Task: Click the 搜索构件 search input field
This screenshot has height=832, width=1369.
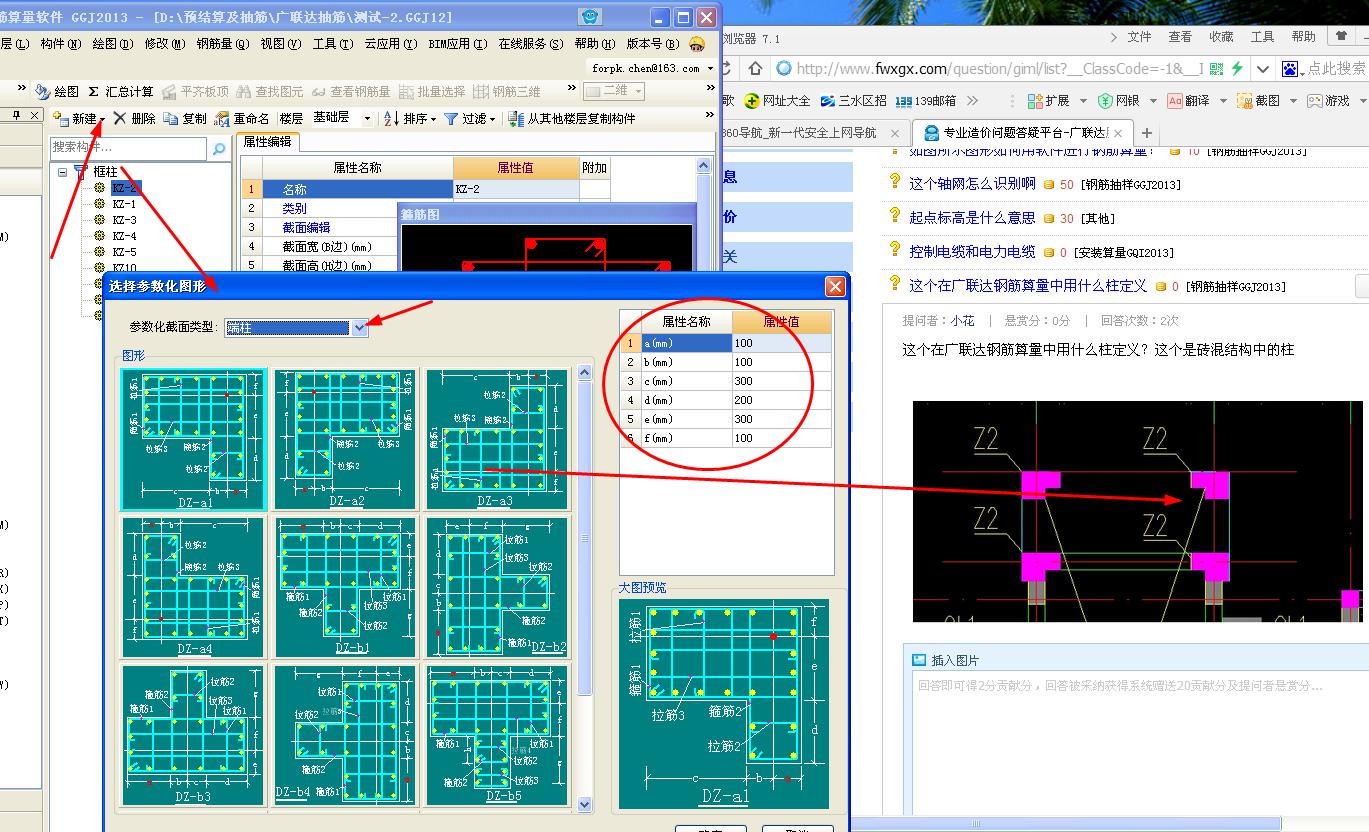Action: point(130,148)
